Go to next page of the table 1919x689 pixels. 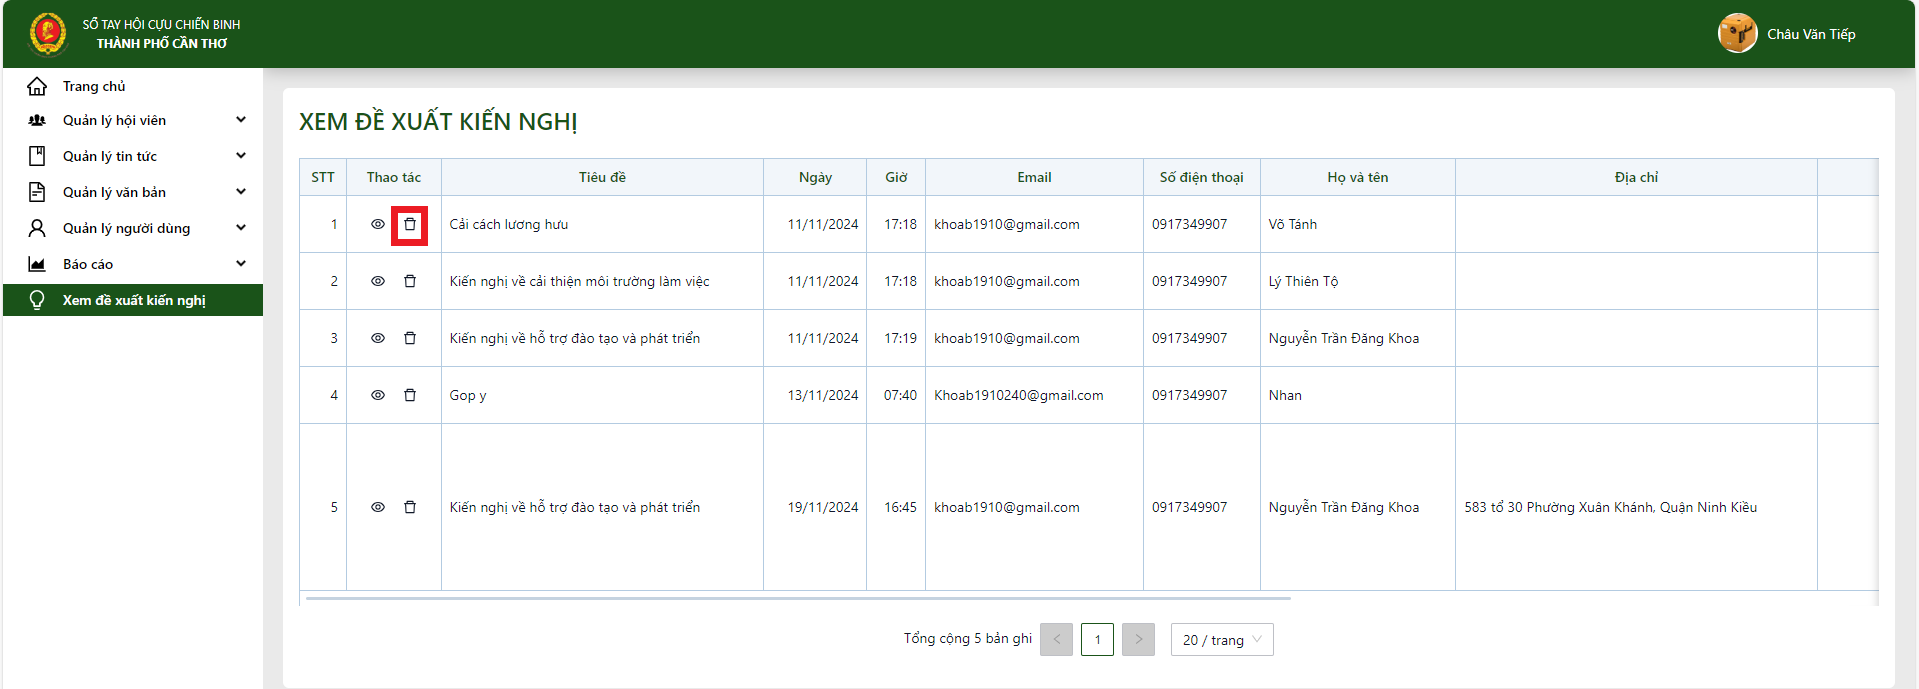click(1138, 640)
